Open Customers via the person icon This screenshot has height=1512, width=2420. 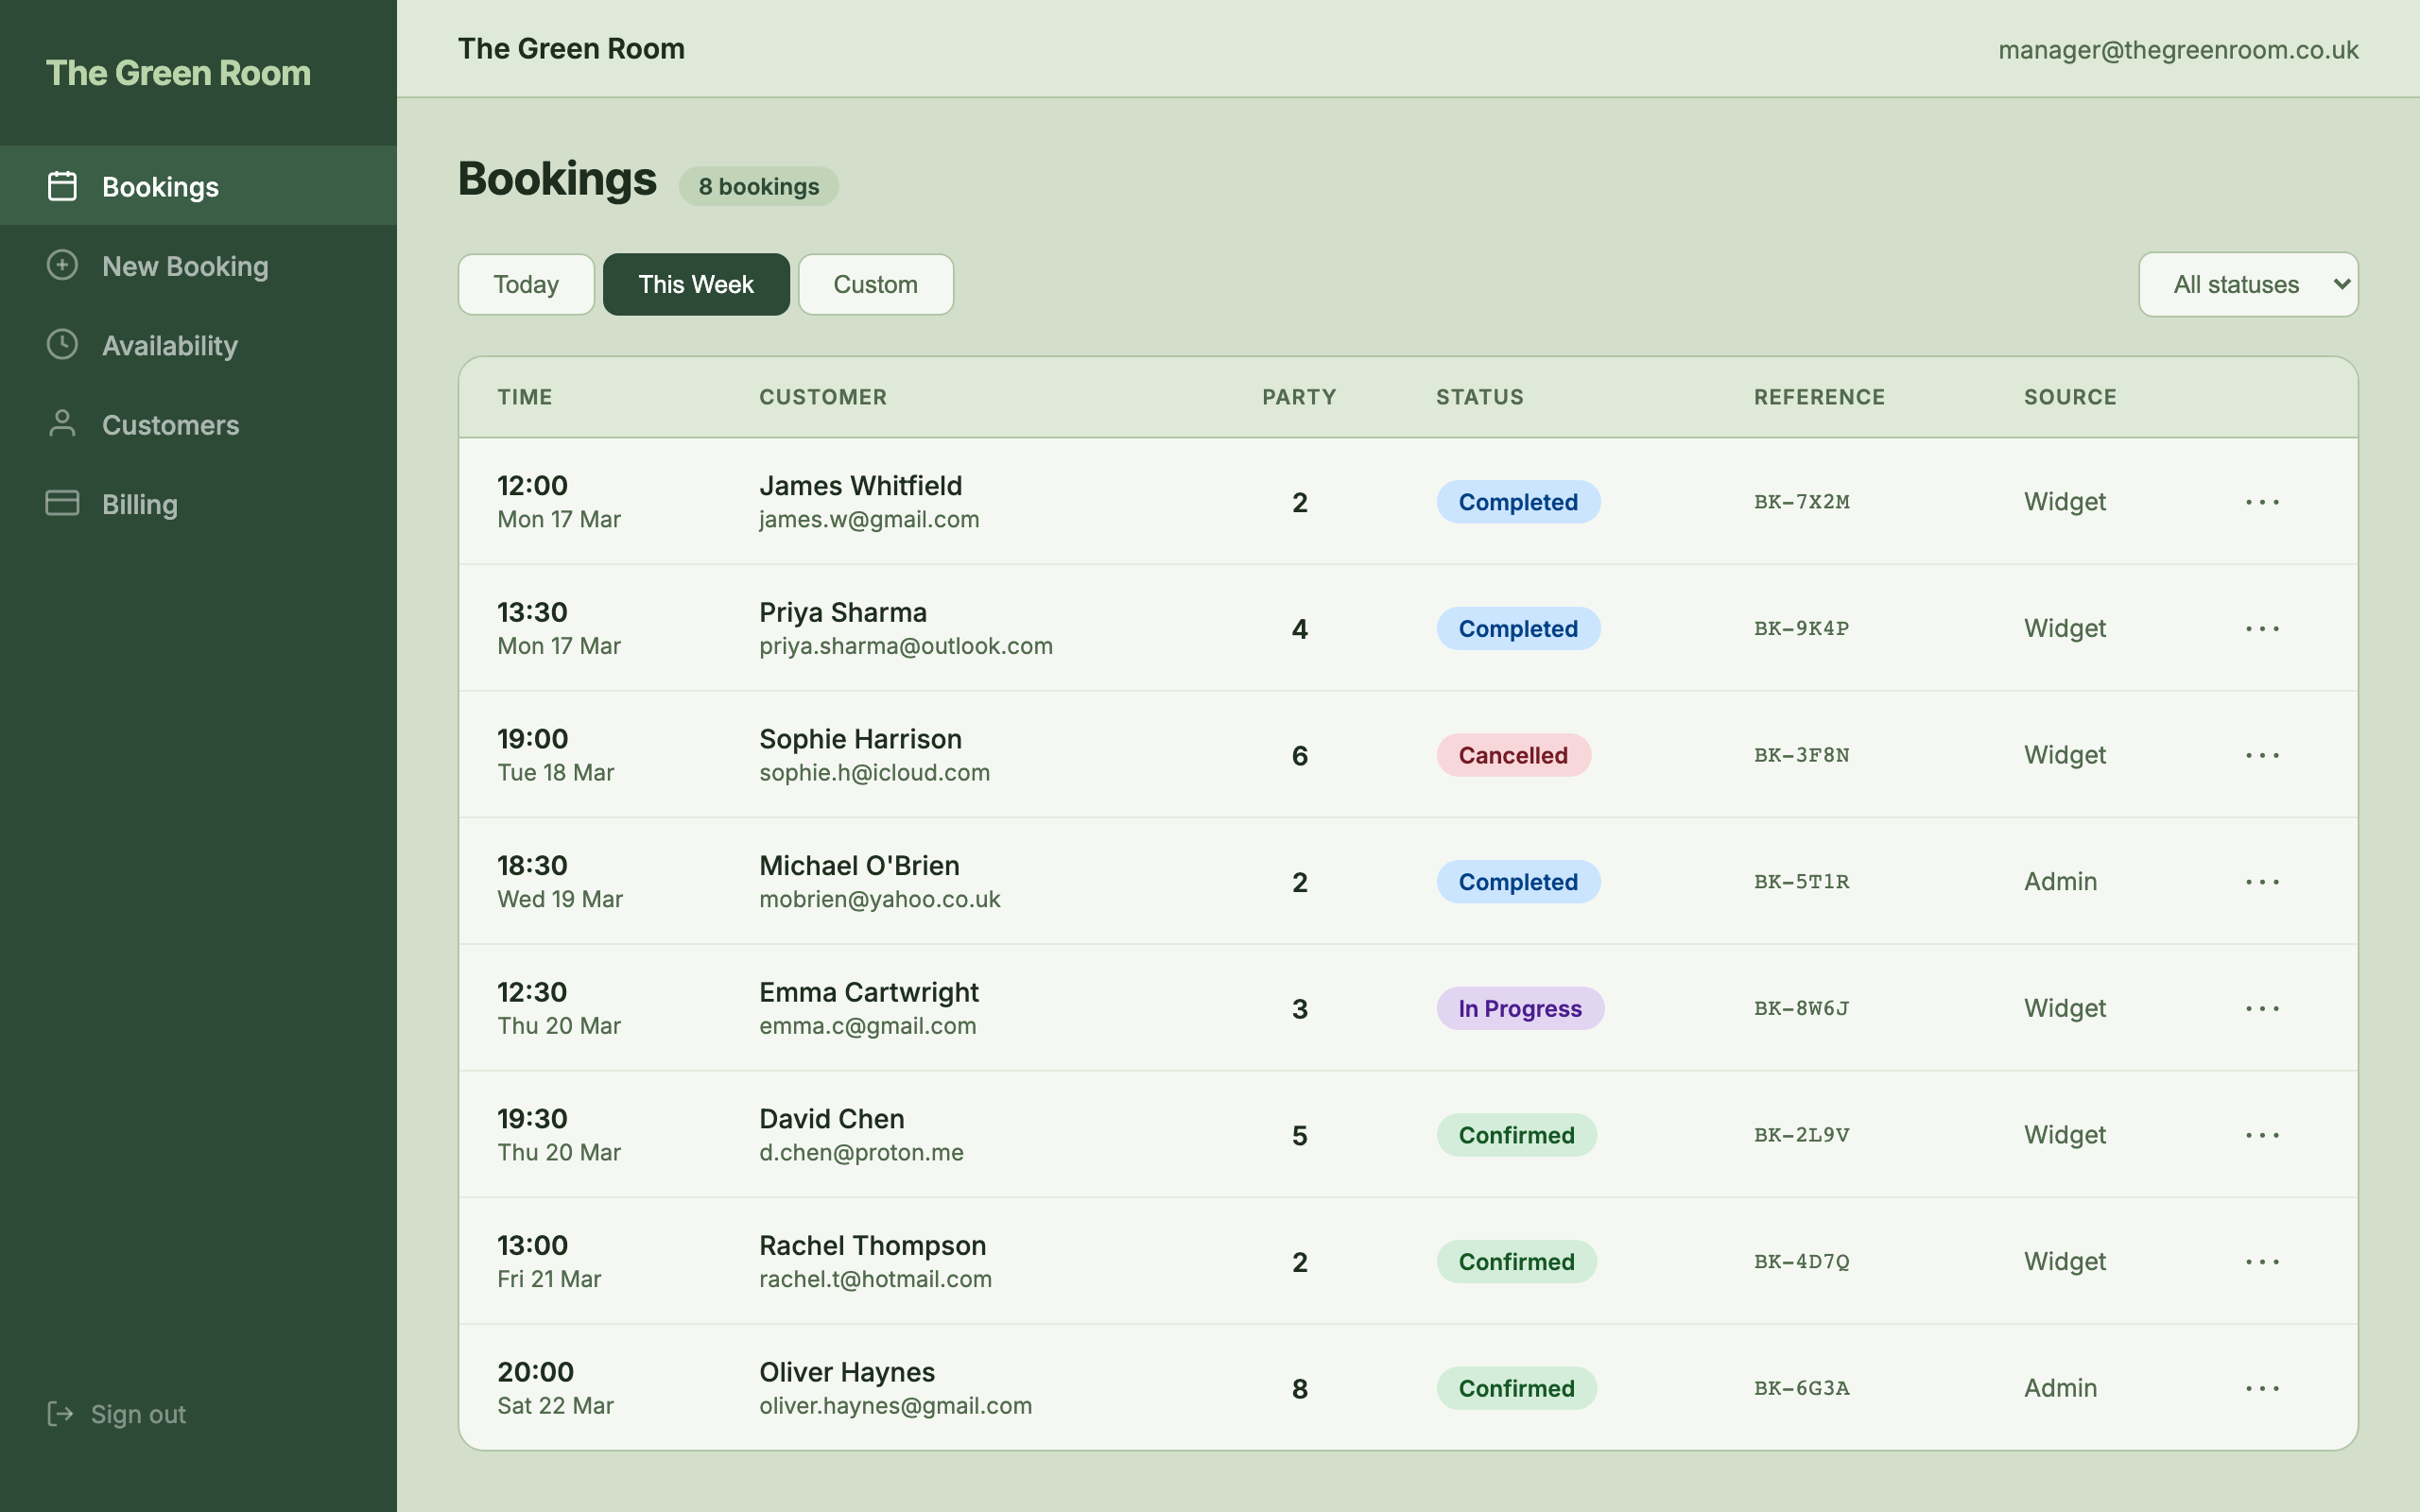coord(62,424)
